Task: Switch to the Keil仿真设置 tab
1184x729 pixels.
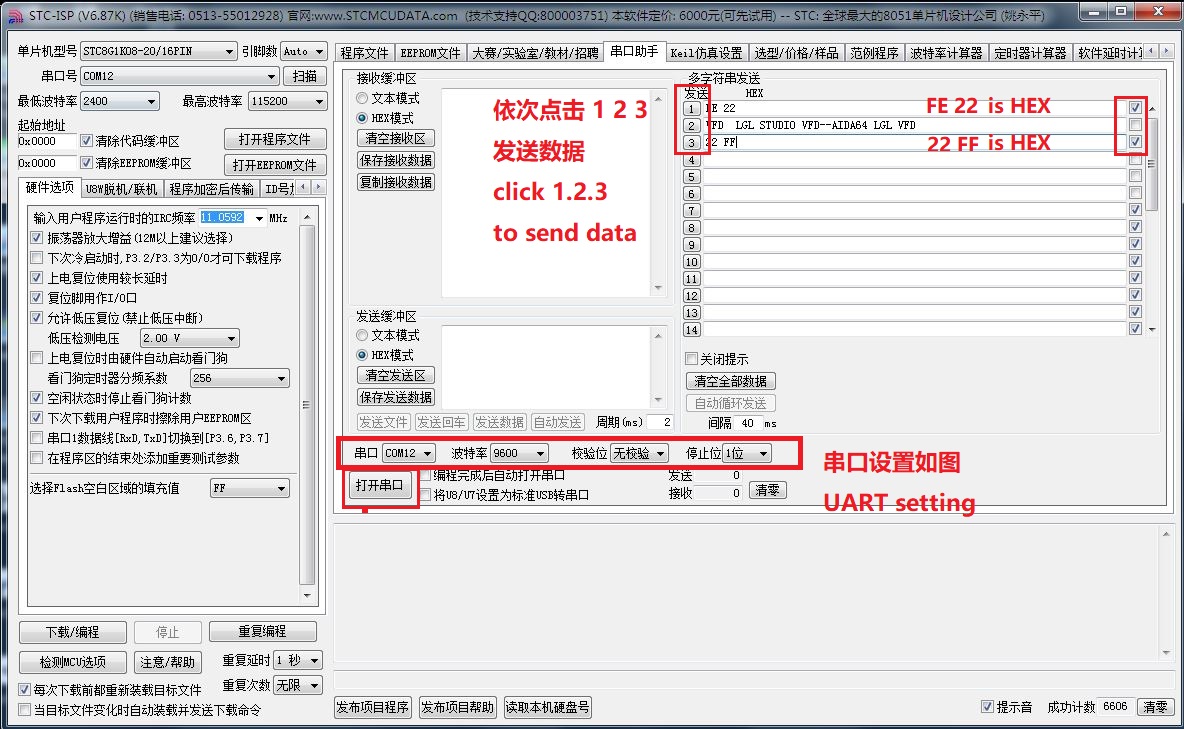Action: [706, 53]
